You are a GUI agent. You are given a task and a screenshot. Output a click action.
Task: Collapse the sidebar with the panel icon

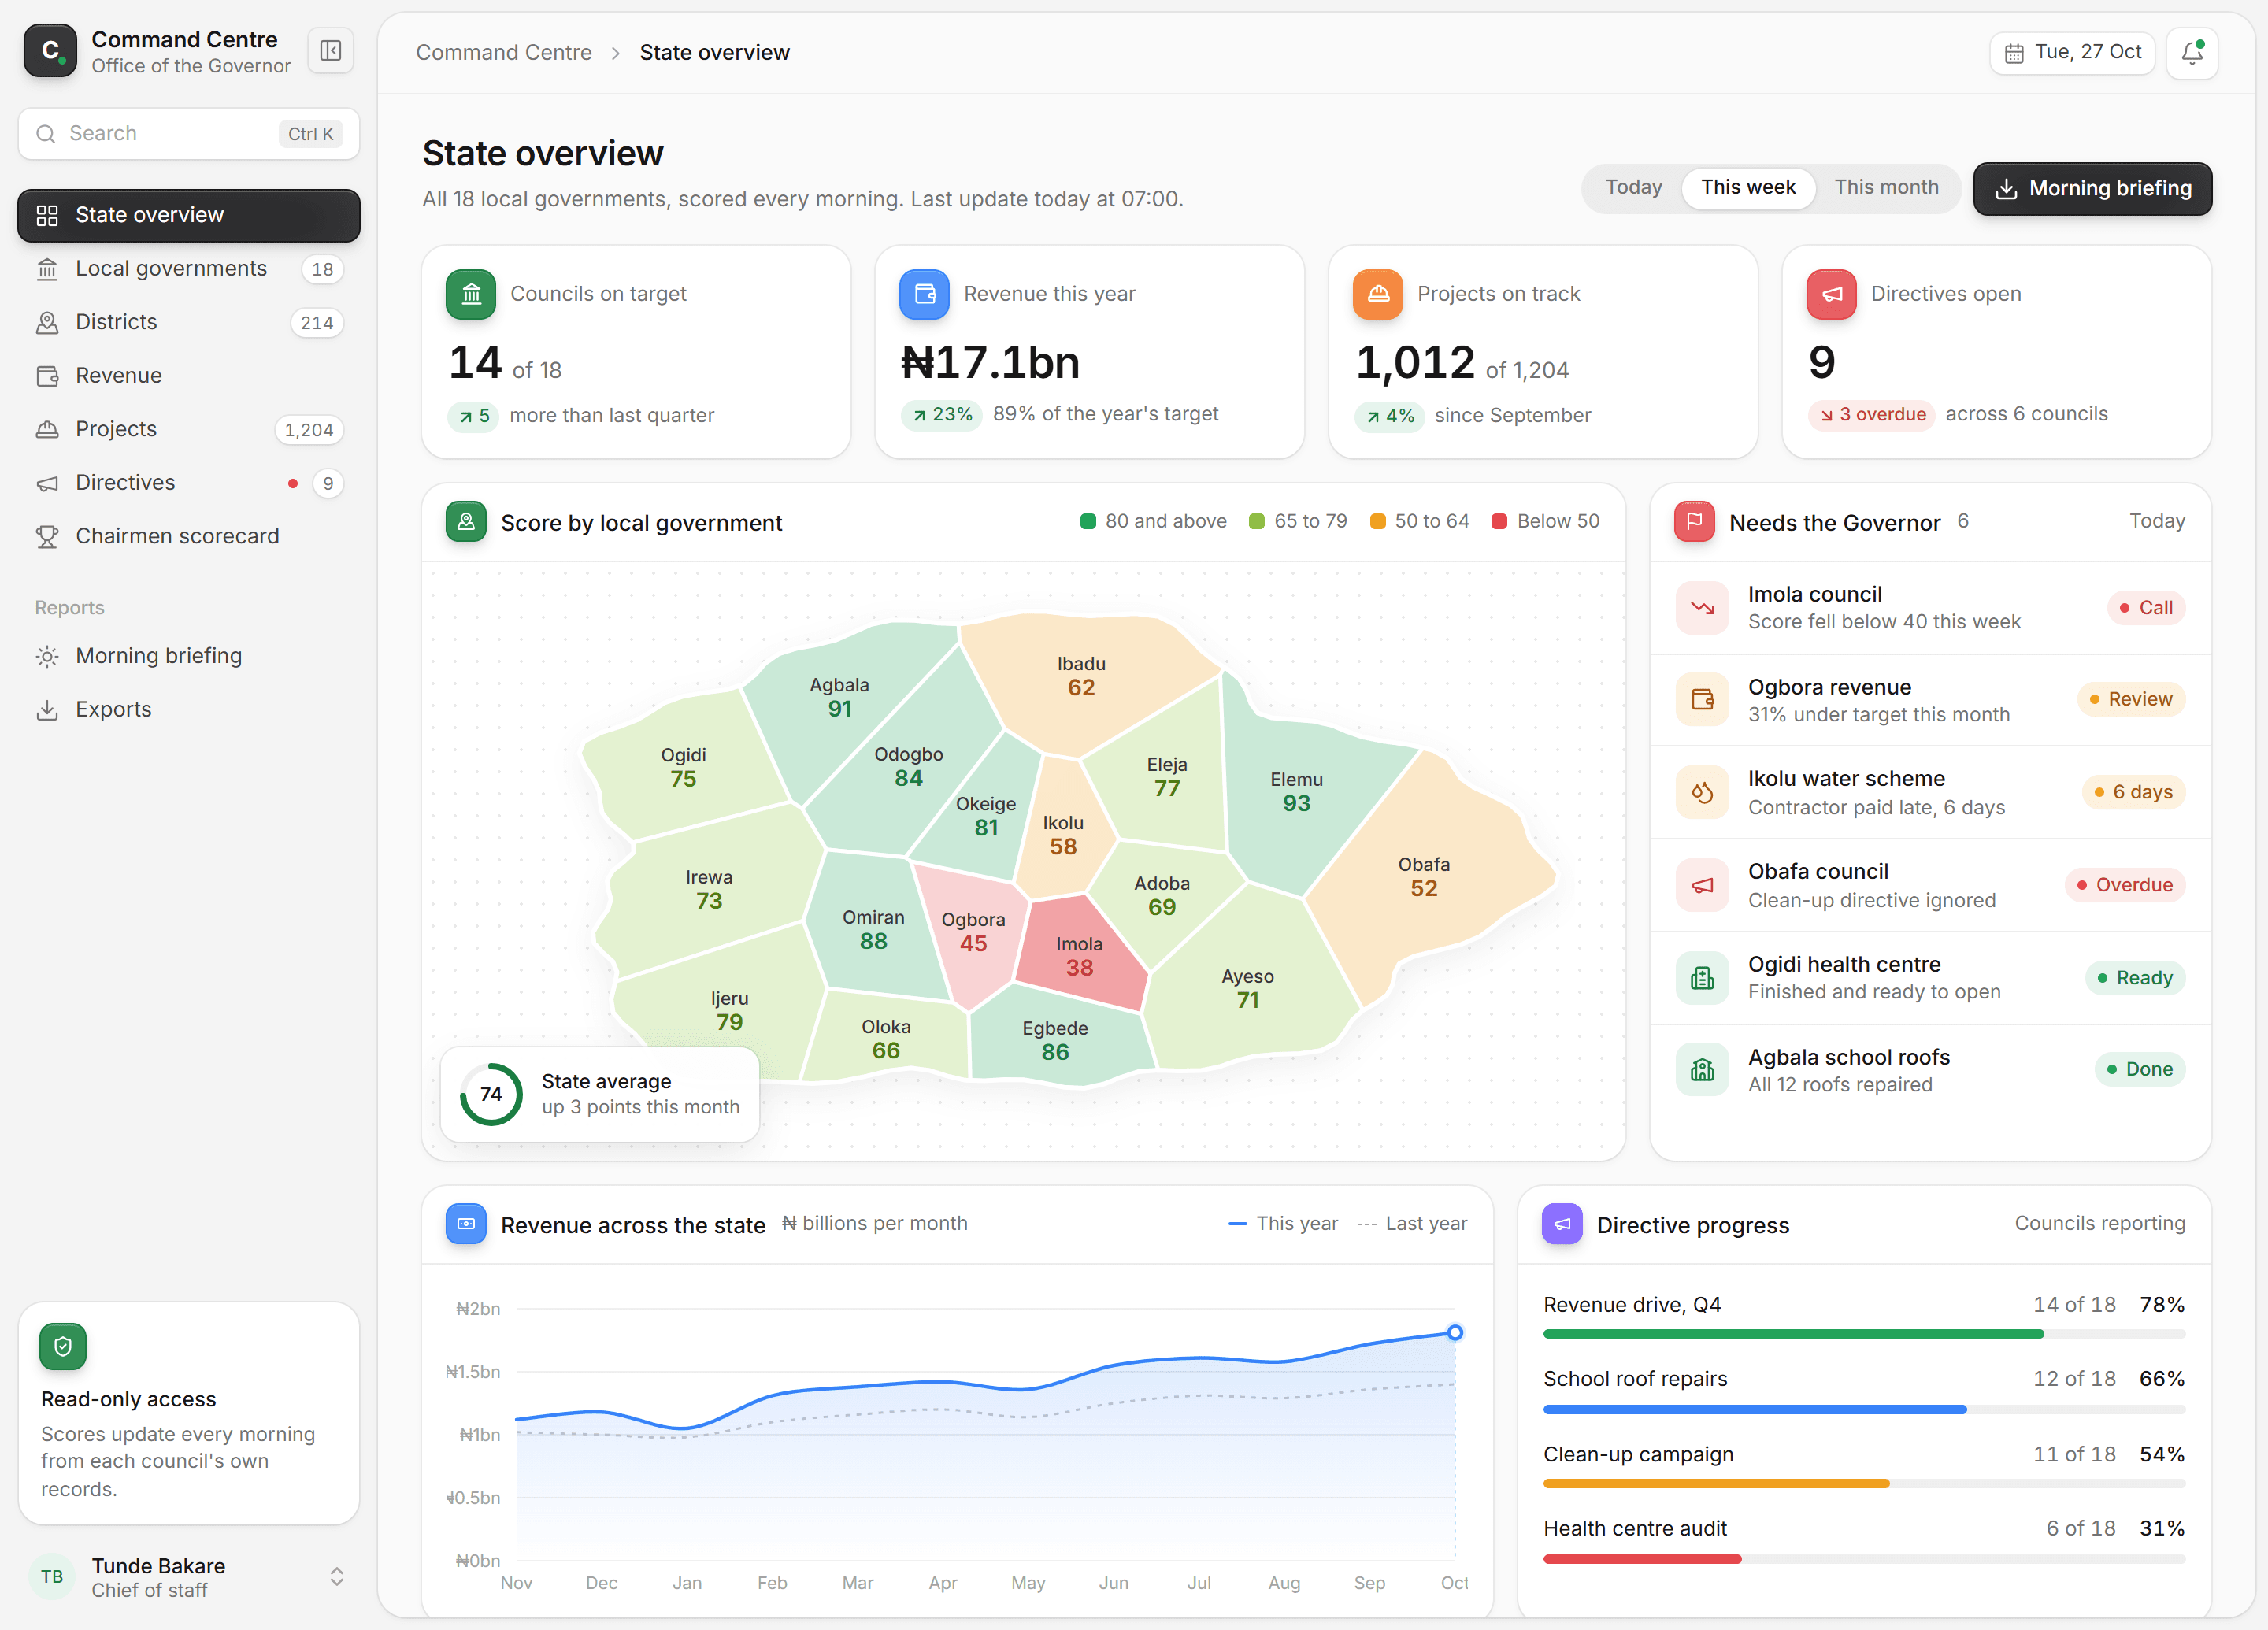click(331, 51)
